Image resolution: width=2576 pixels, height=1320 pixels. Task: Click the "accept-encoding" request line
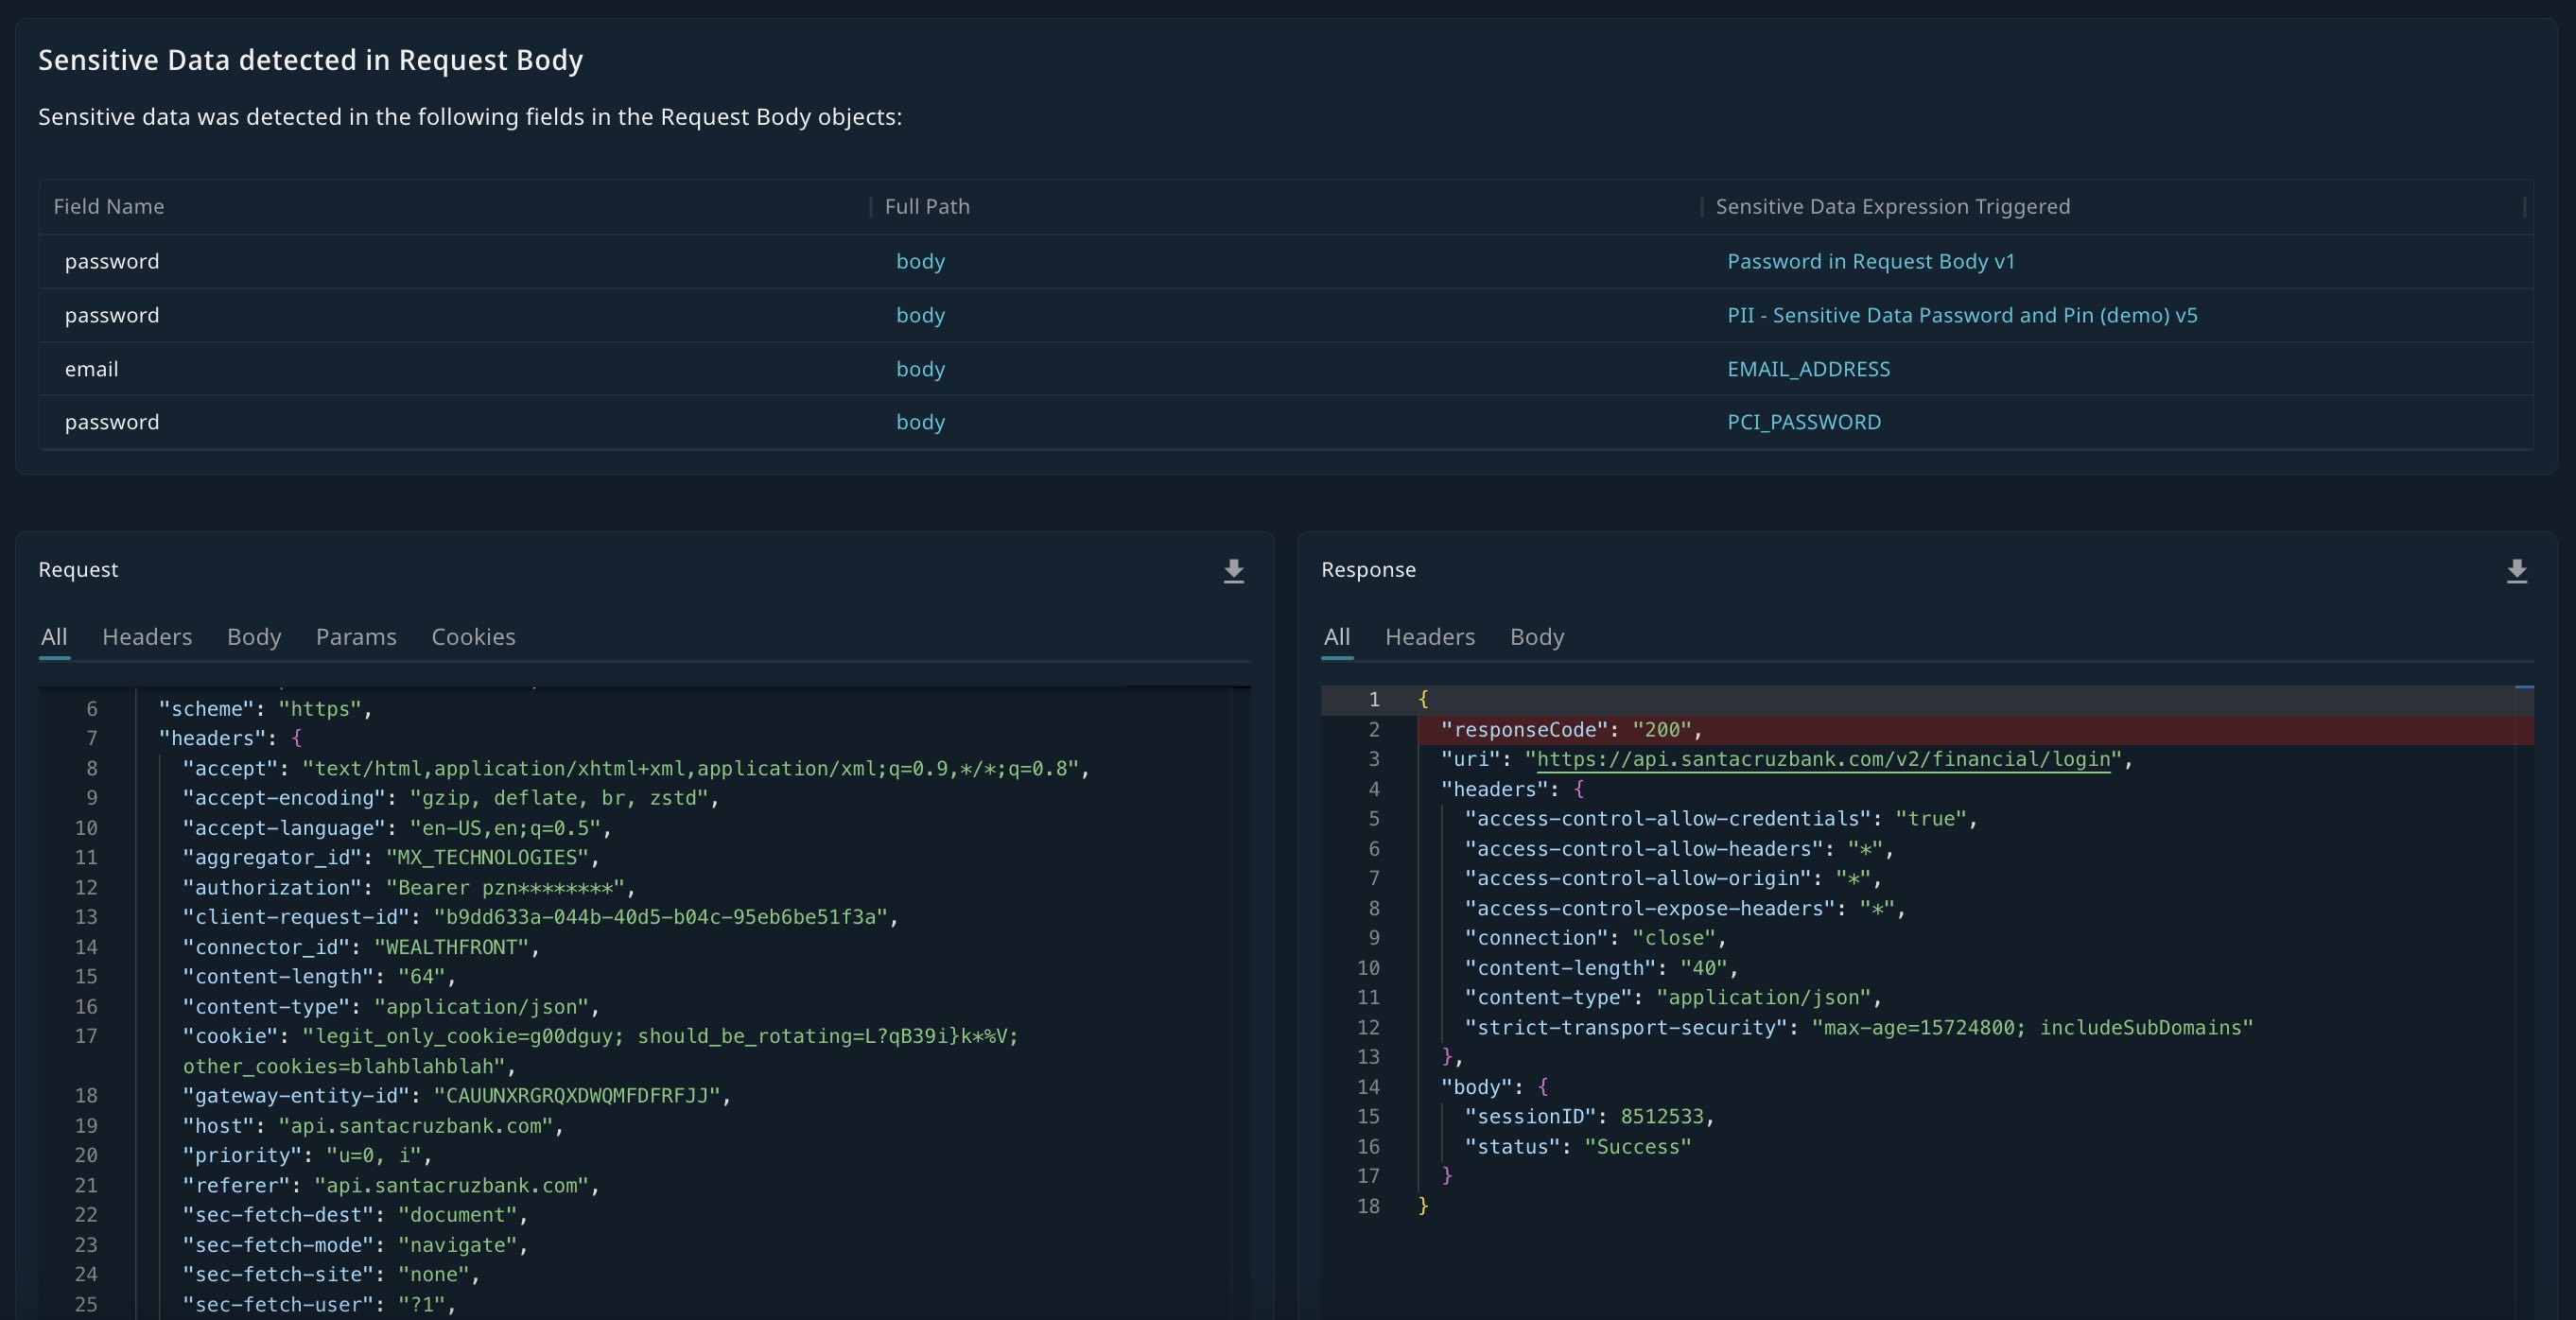(451, 798)
